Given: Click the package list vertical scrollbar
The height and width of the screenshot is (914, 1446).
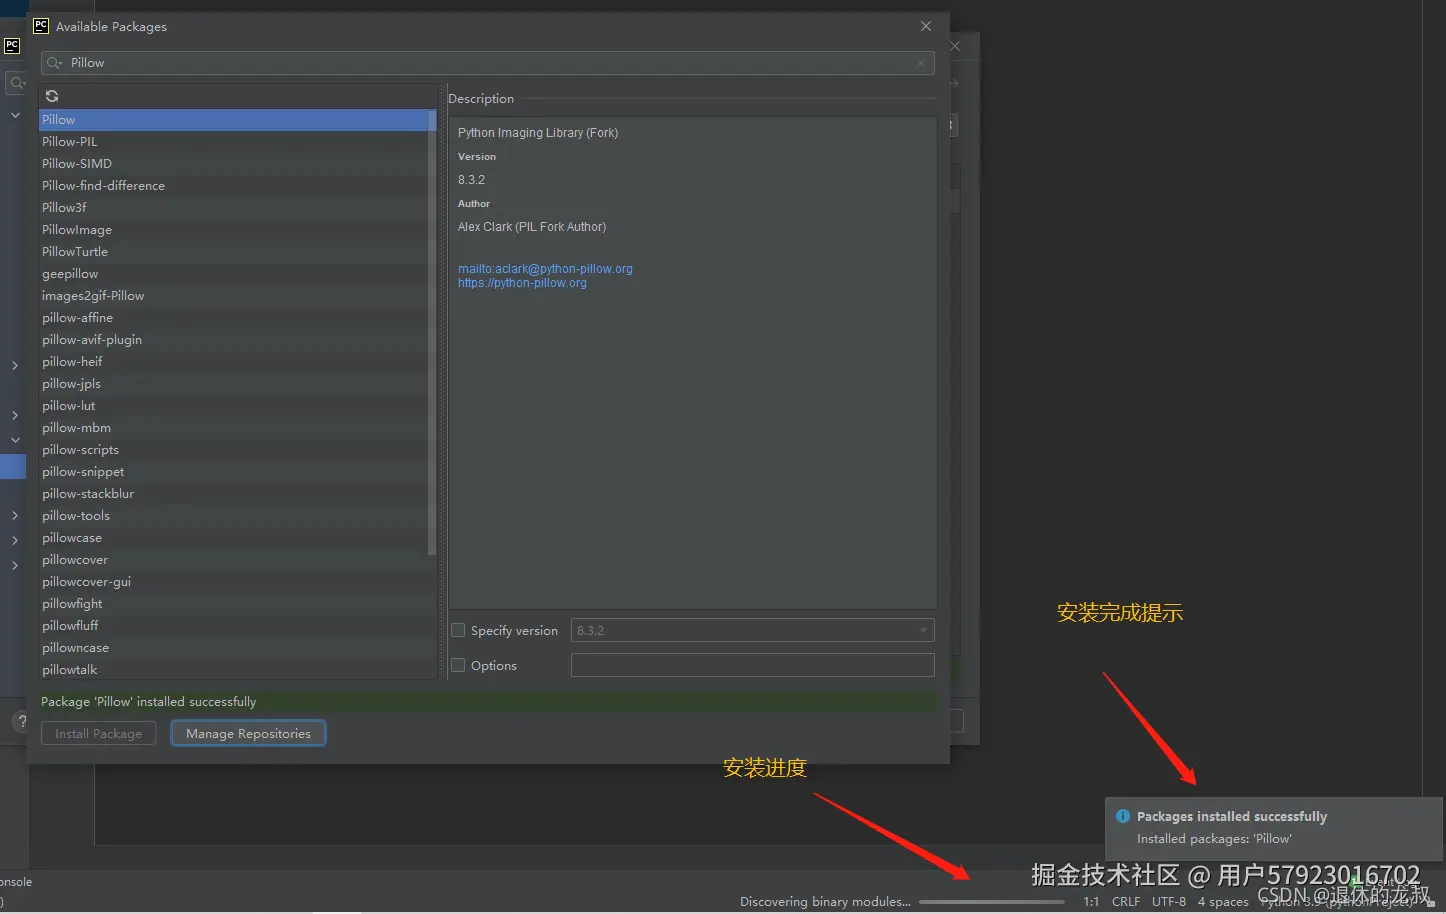Looking at the screenshot, I should point(432,332).
